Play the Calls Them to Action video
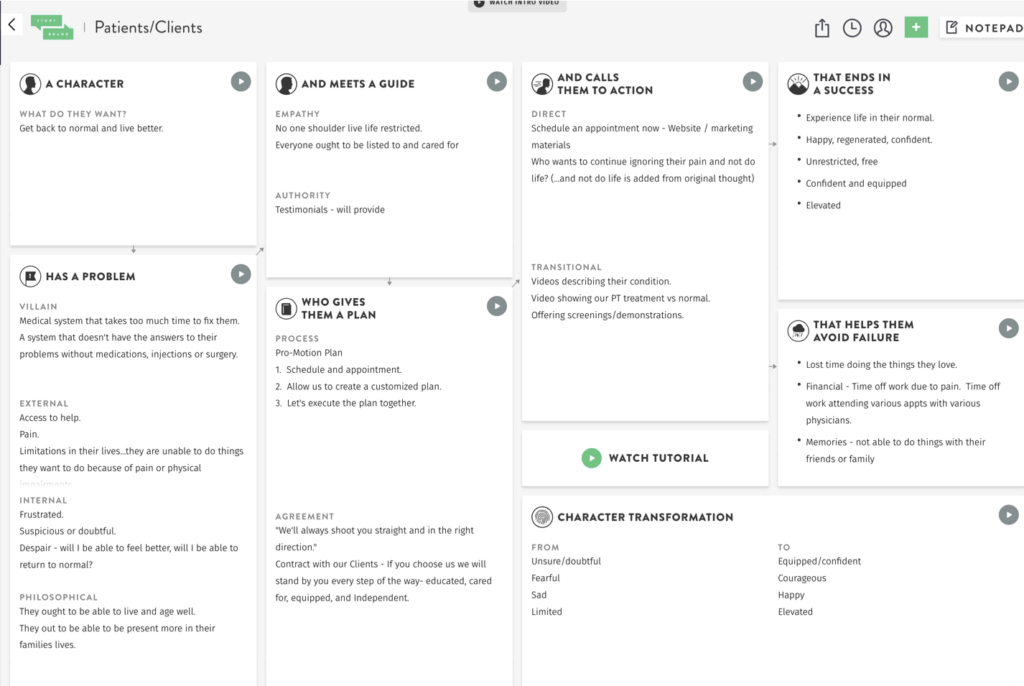This screenshot has width=1024, height=686. 753,82
